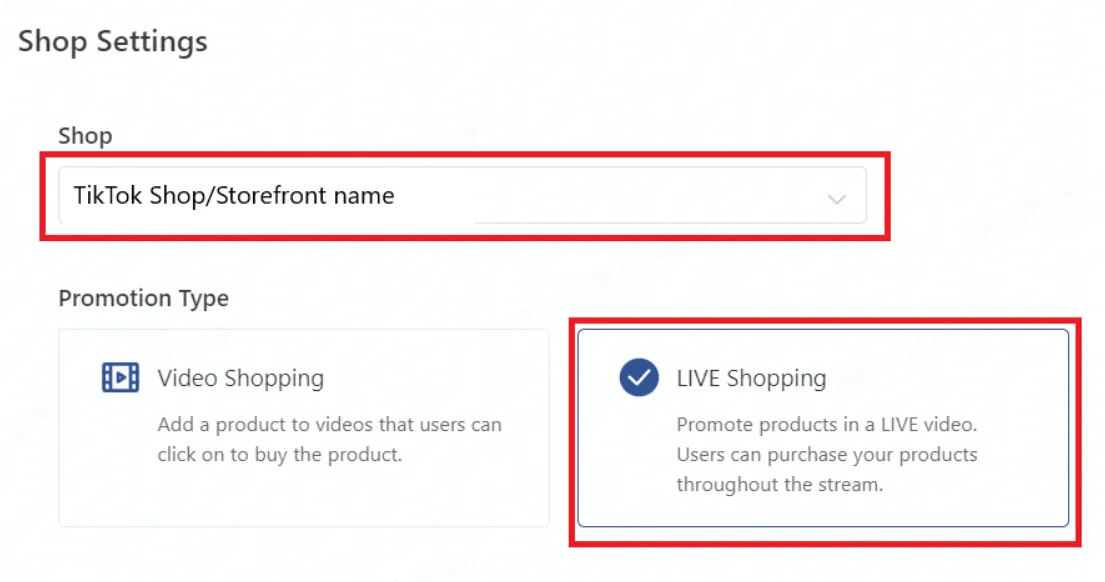Click the "Shop" field label
The height and width of the screenshot is (582, 1105).
point(85,135)
